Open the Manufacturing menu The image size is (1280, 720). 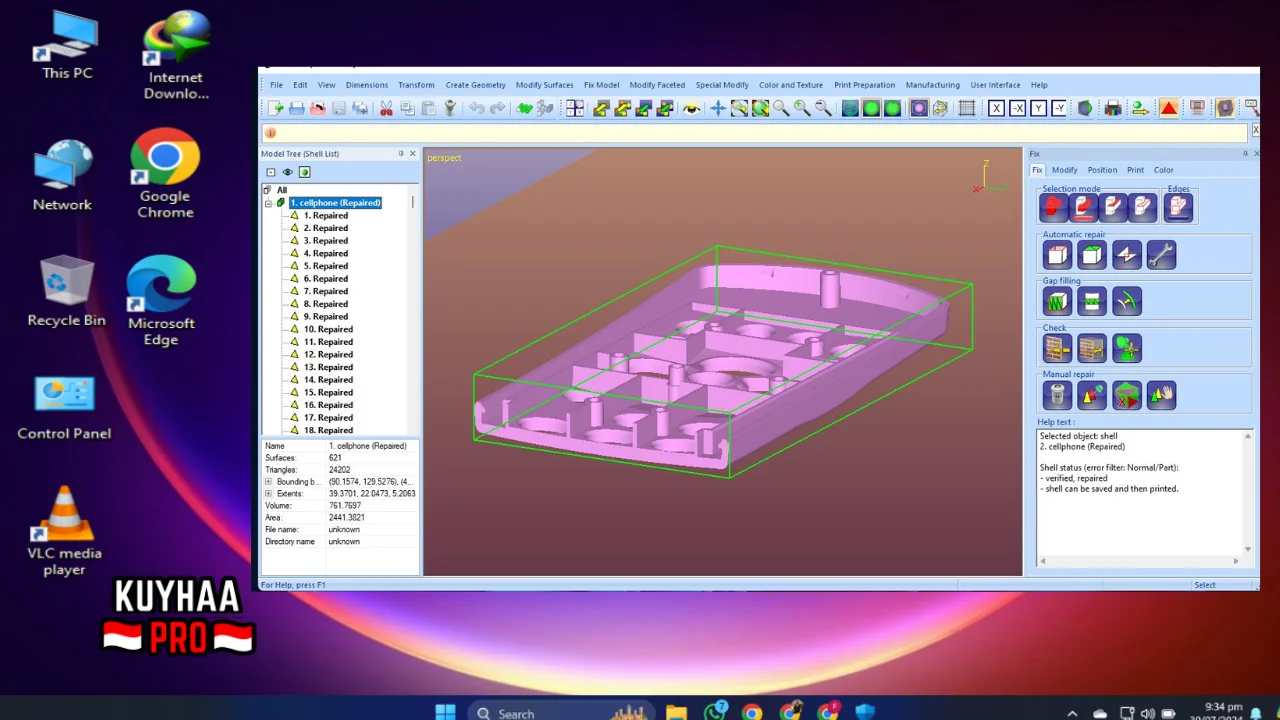pos(932,85)
